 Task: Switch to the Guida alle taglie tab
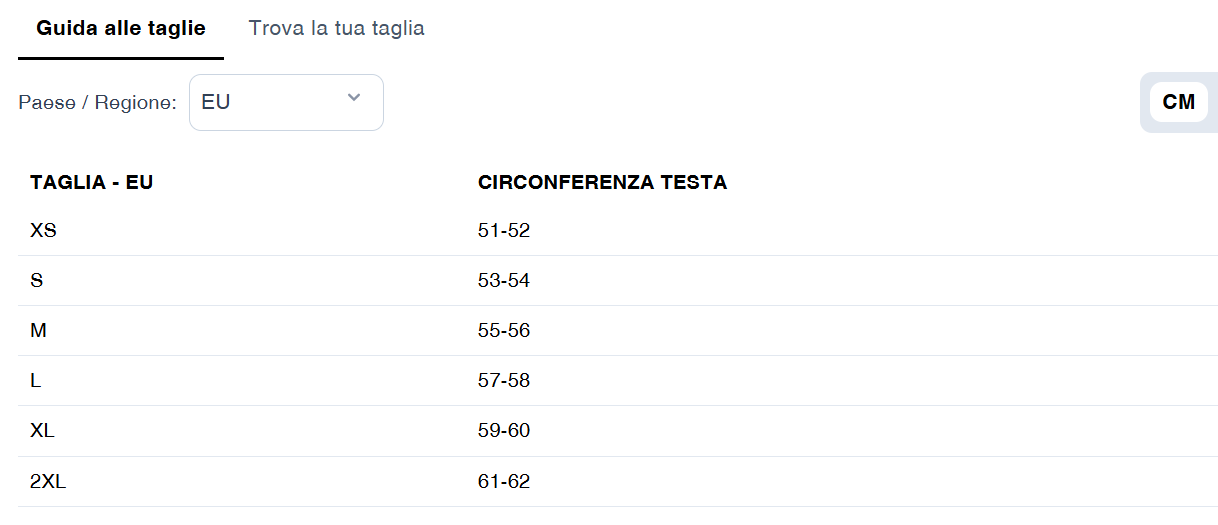(121, 28)
